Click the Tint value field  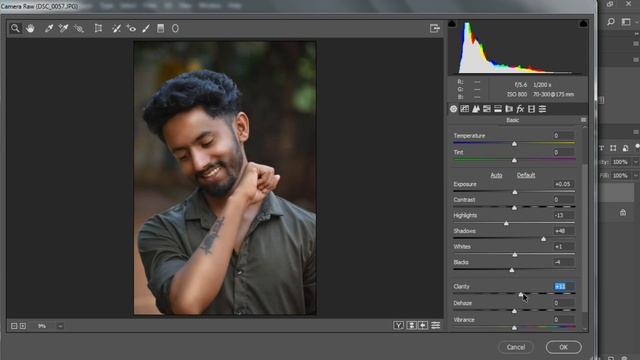(x=563, y=152)
